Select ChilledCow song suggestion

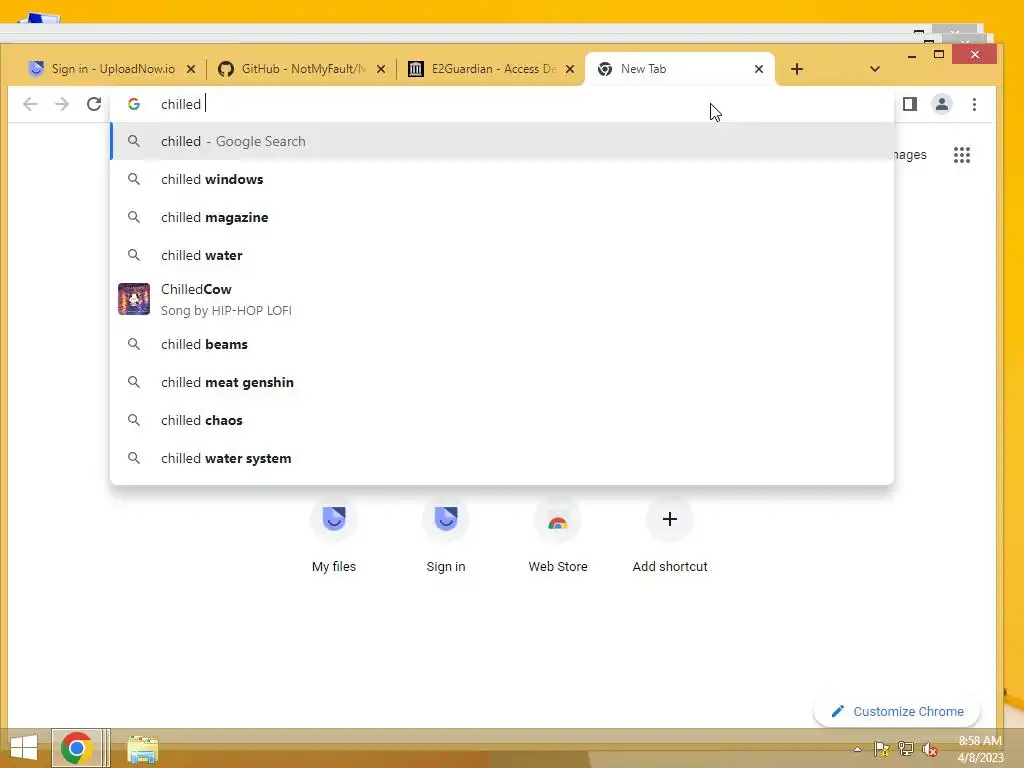pyautogui.click(x=502, y=299)
